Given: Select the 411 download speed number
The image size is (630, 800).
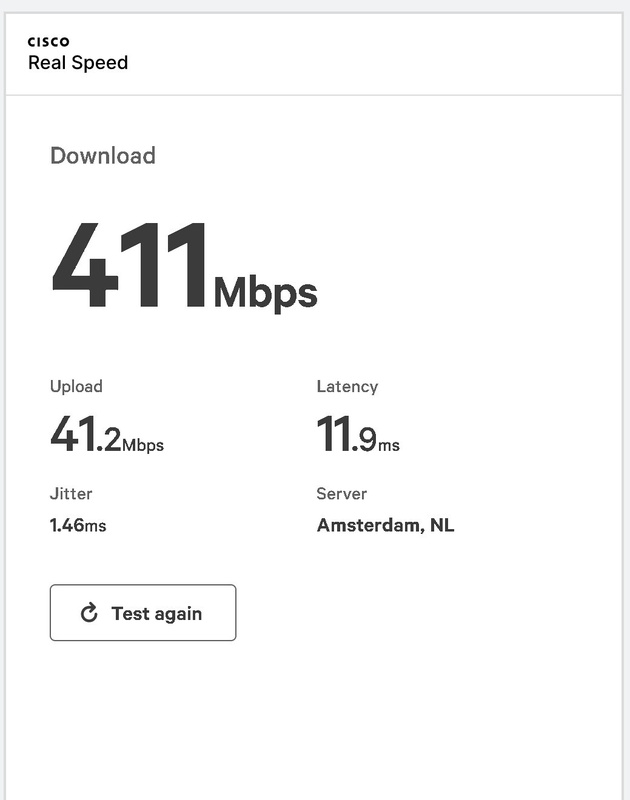Looking at the screenshot, I should [x=129, y=265].
